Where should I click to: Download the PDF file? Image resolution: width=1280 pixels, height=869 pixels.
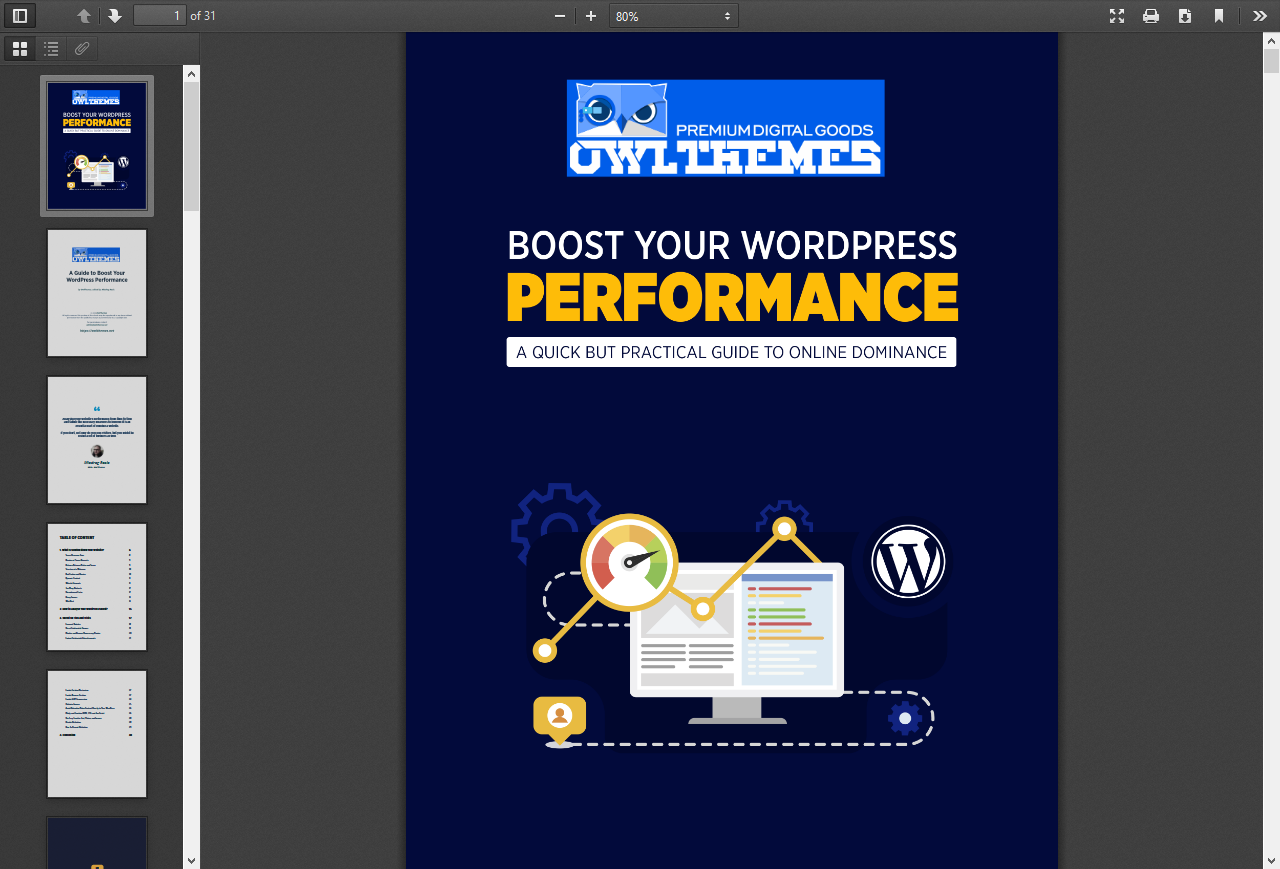point(1185,15)
